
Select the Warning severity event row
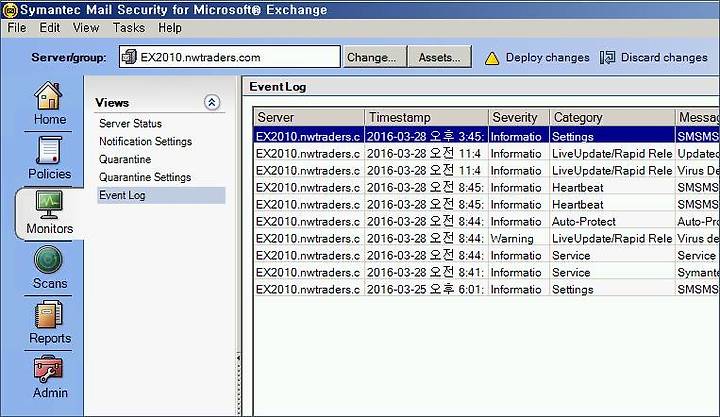point(487,238)
